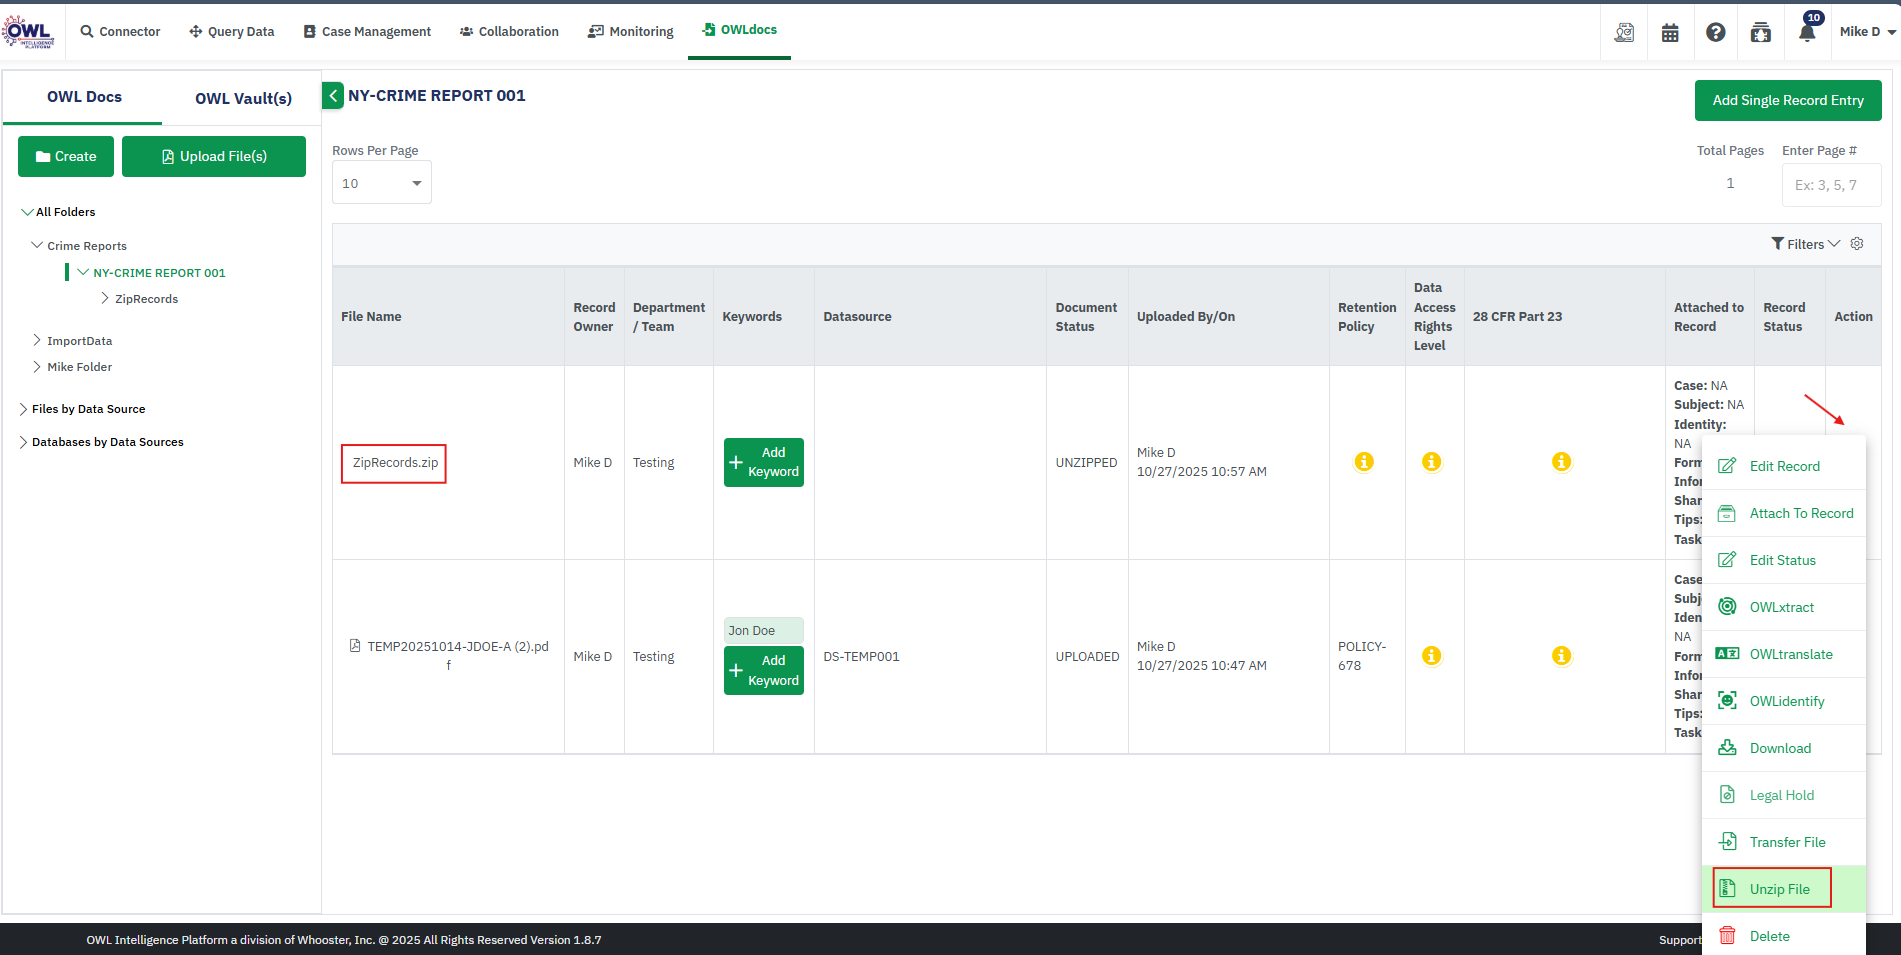
Task: Click the Enter Page # input field
Action: pyautogui.click(x=1830, y=185)
